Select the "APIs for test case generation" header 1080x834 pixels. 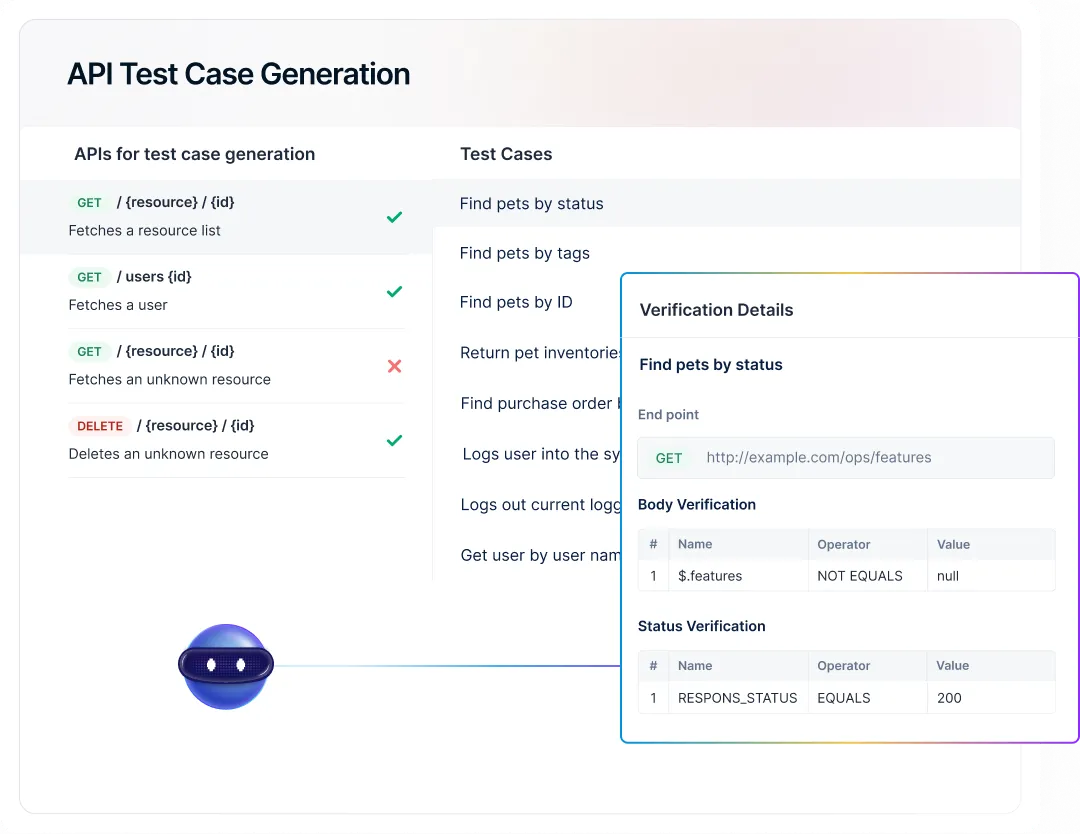coord(194,154)
